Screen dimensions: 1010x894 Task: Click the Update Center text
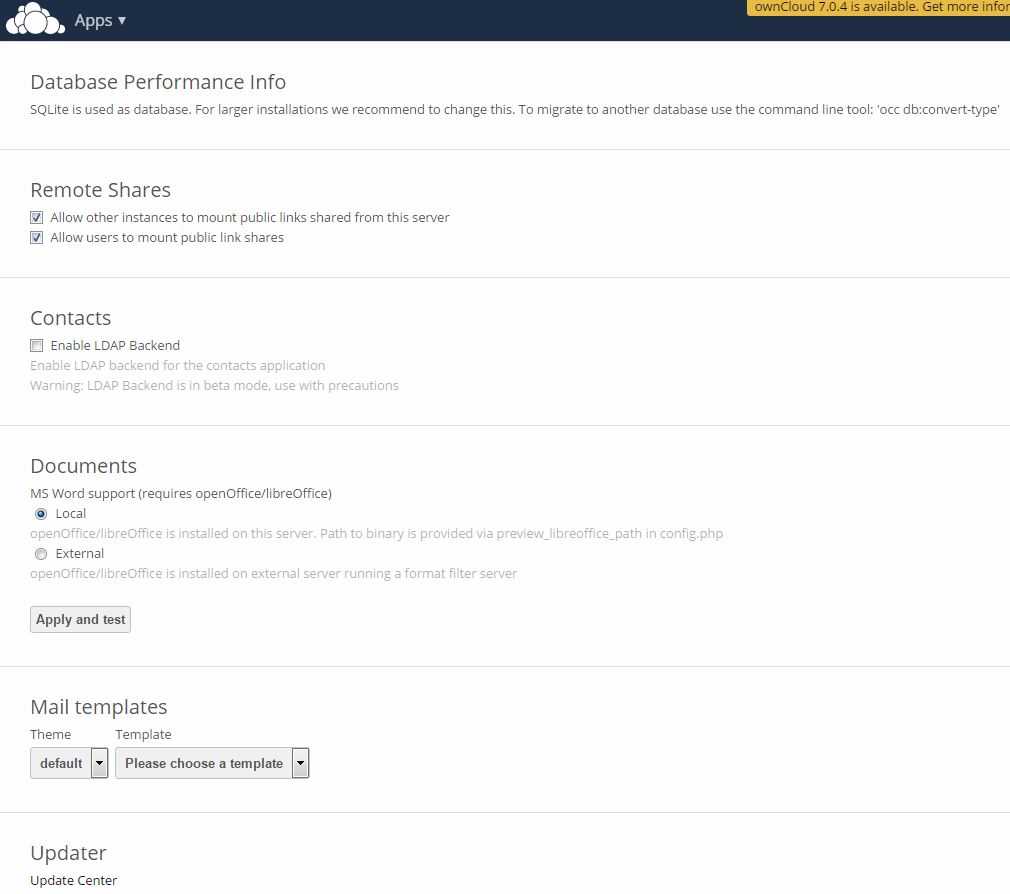coord(73,880)
